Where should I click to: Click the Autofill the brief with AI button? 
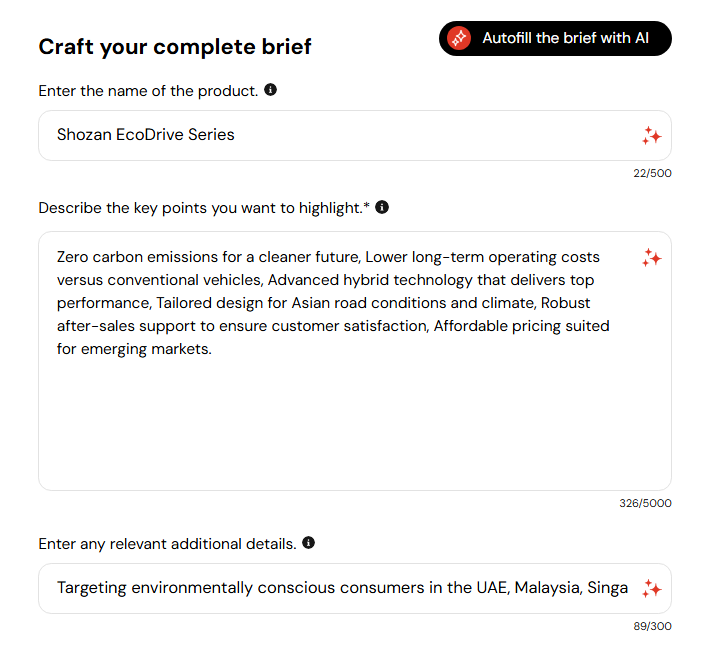point(555,38)
